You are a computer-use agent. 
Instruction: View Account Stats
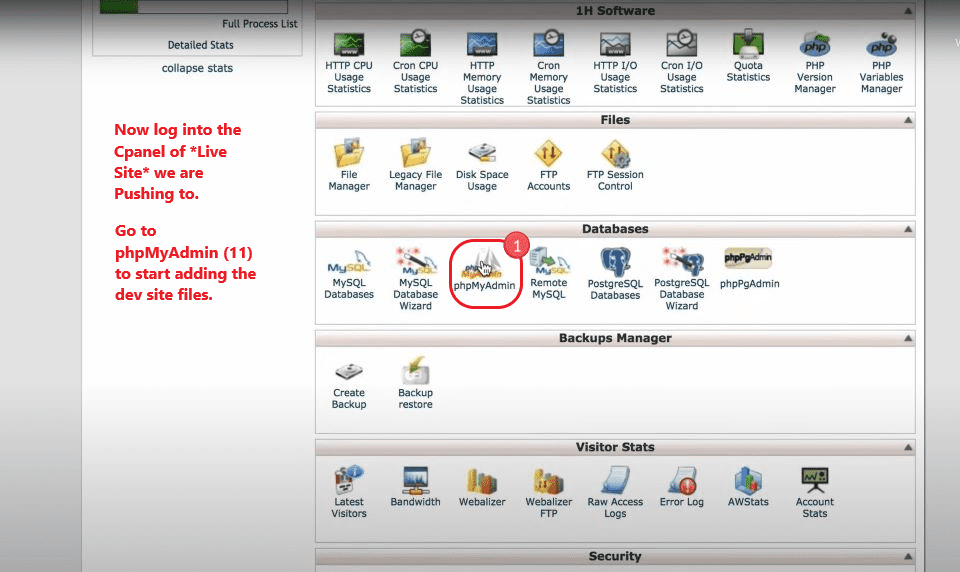(x=814, y=492)
